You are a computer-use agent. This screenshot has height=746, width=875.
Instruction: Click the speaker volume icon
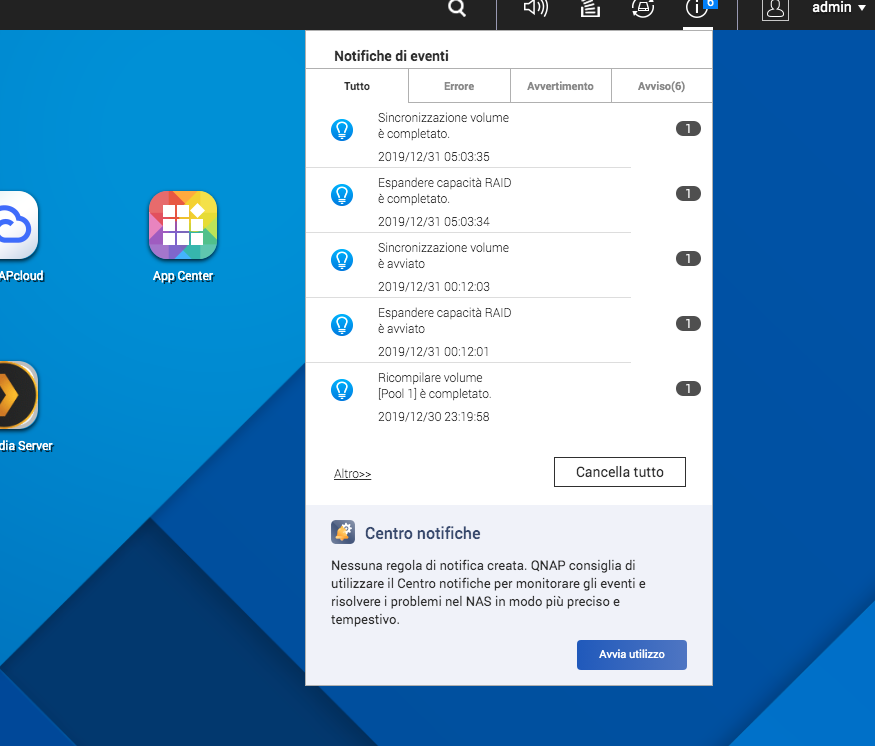536,9
